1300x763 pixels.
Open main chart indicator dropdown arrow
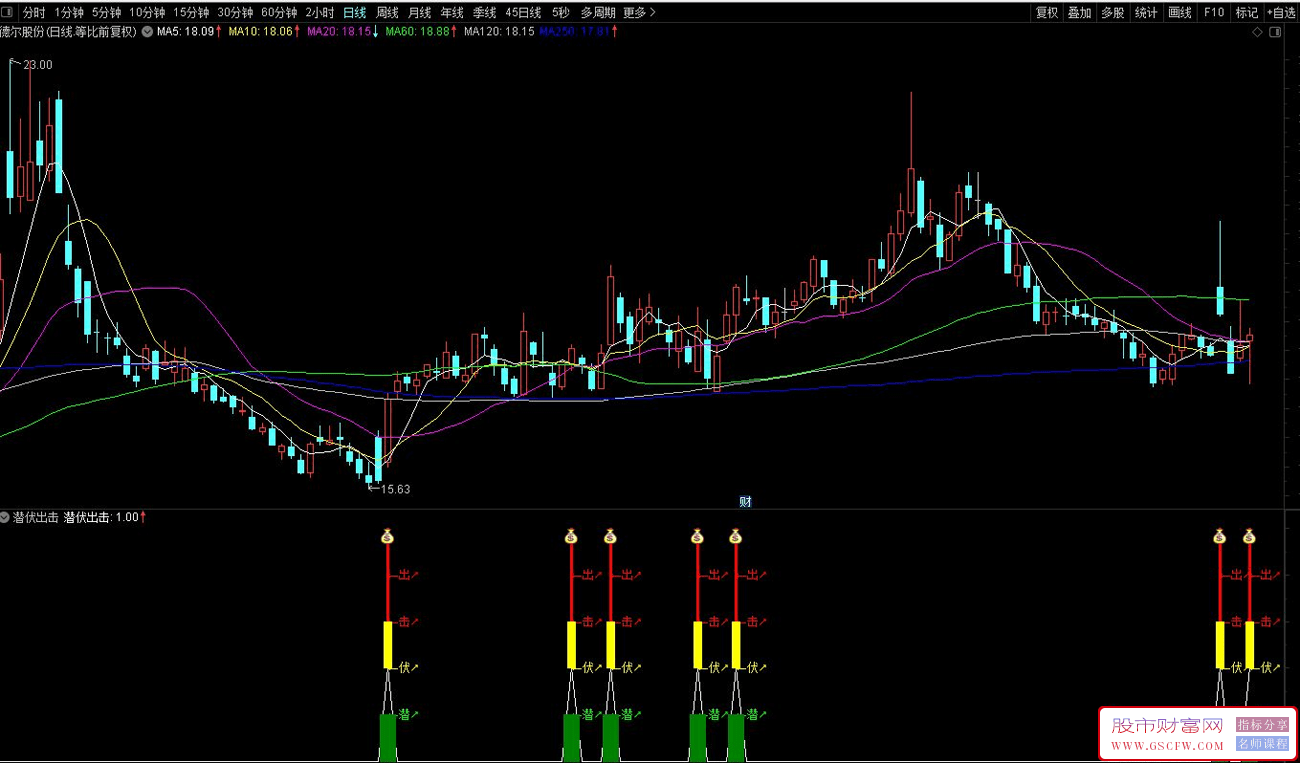coord(148,32)
